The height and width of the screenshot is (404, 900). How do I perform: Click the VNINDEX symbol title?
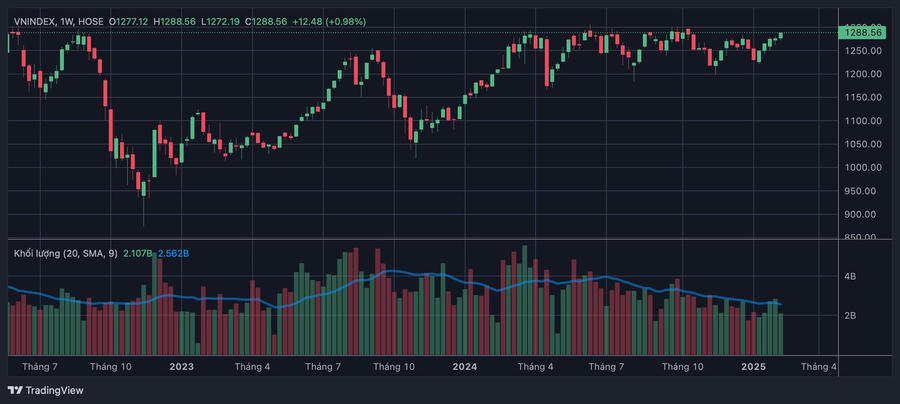pyautogui.click(x=35, y=21)
